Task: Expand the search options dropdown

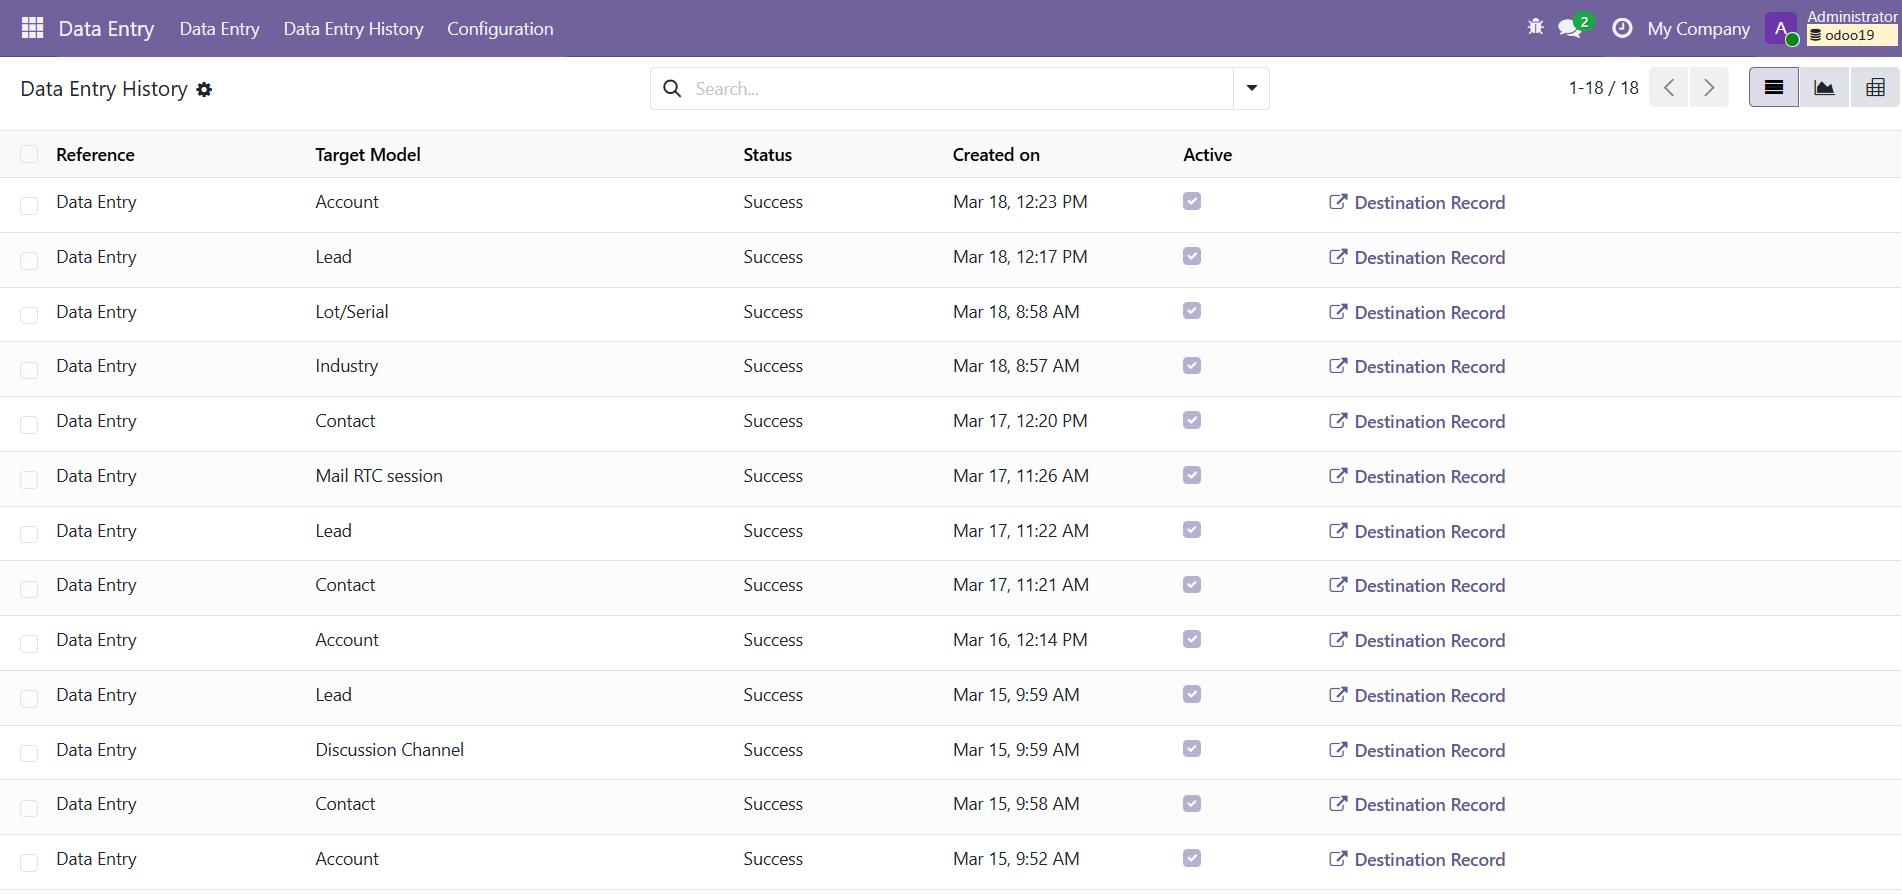Action: coord(1251,88)
